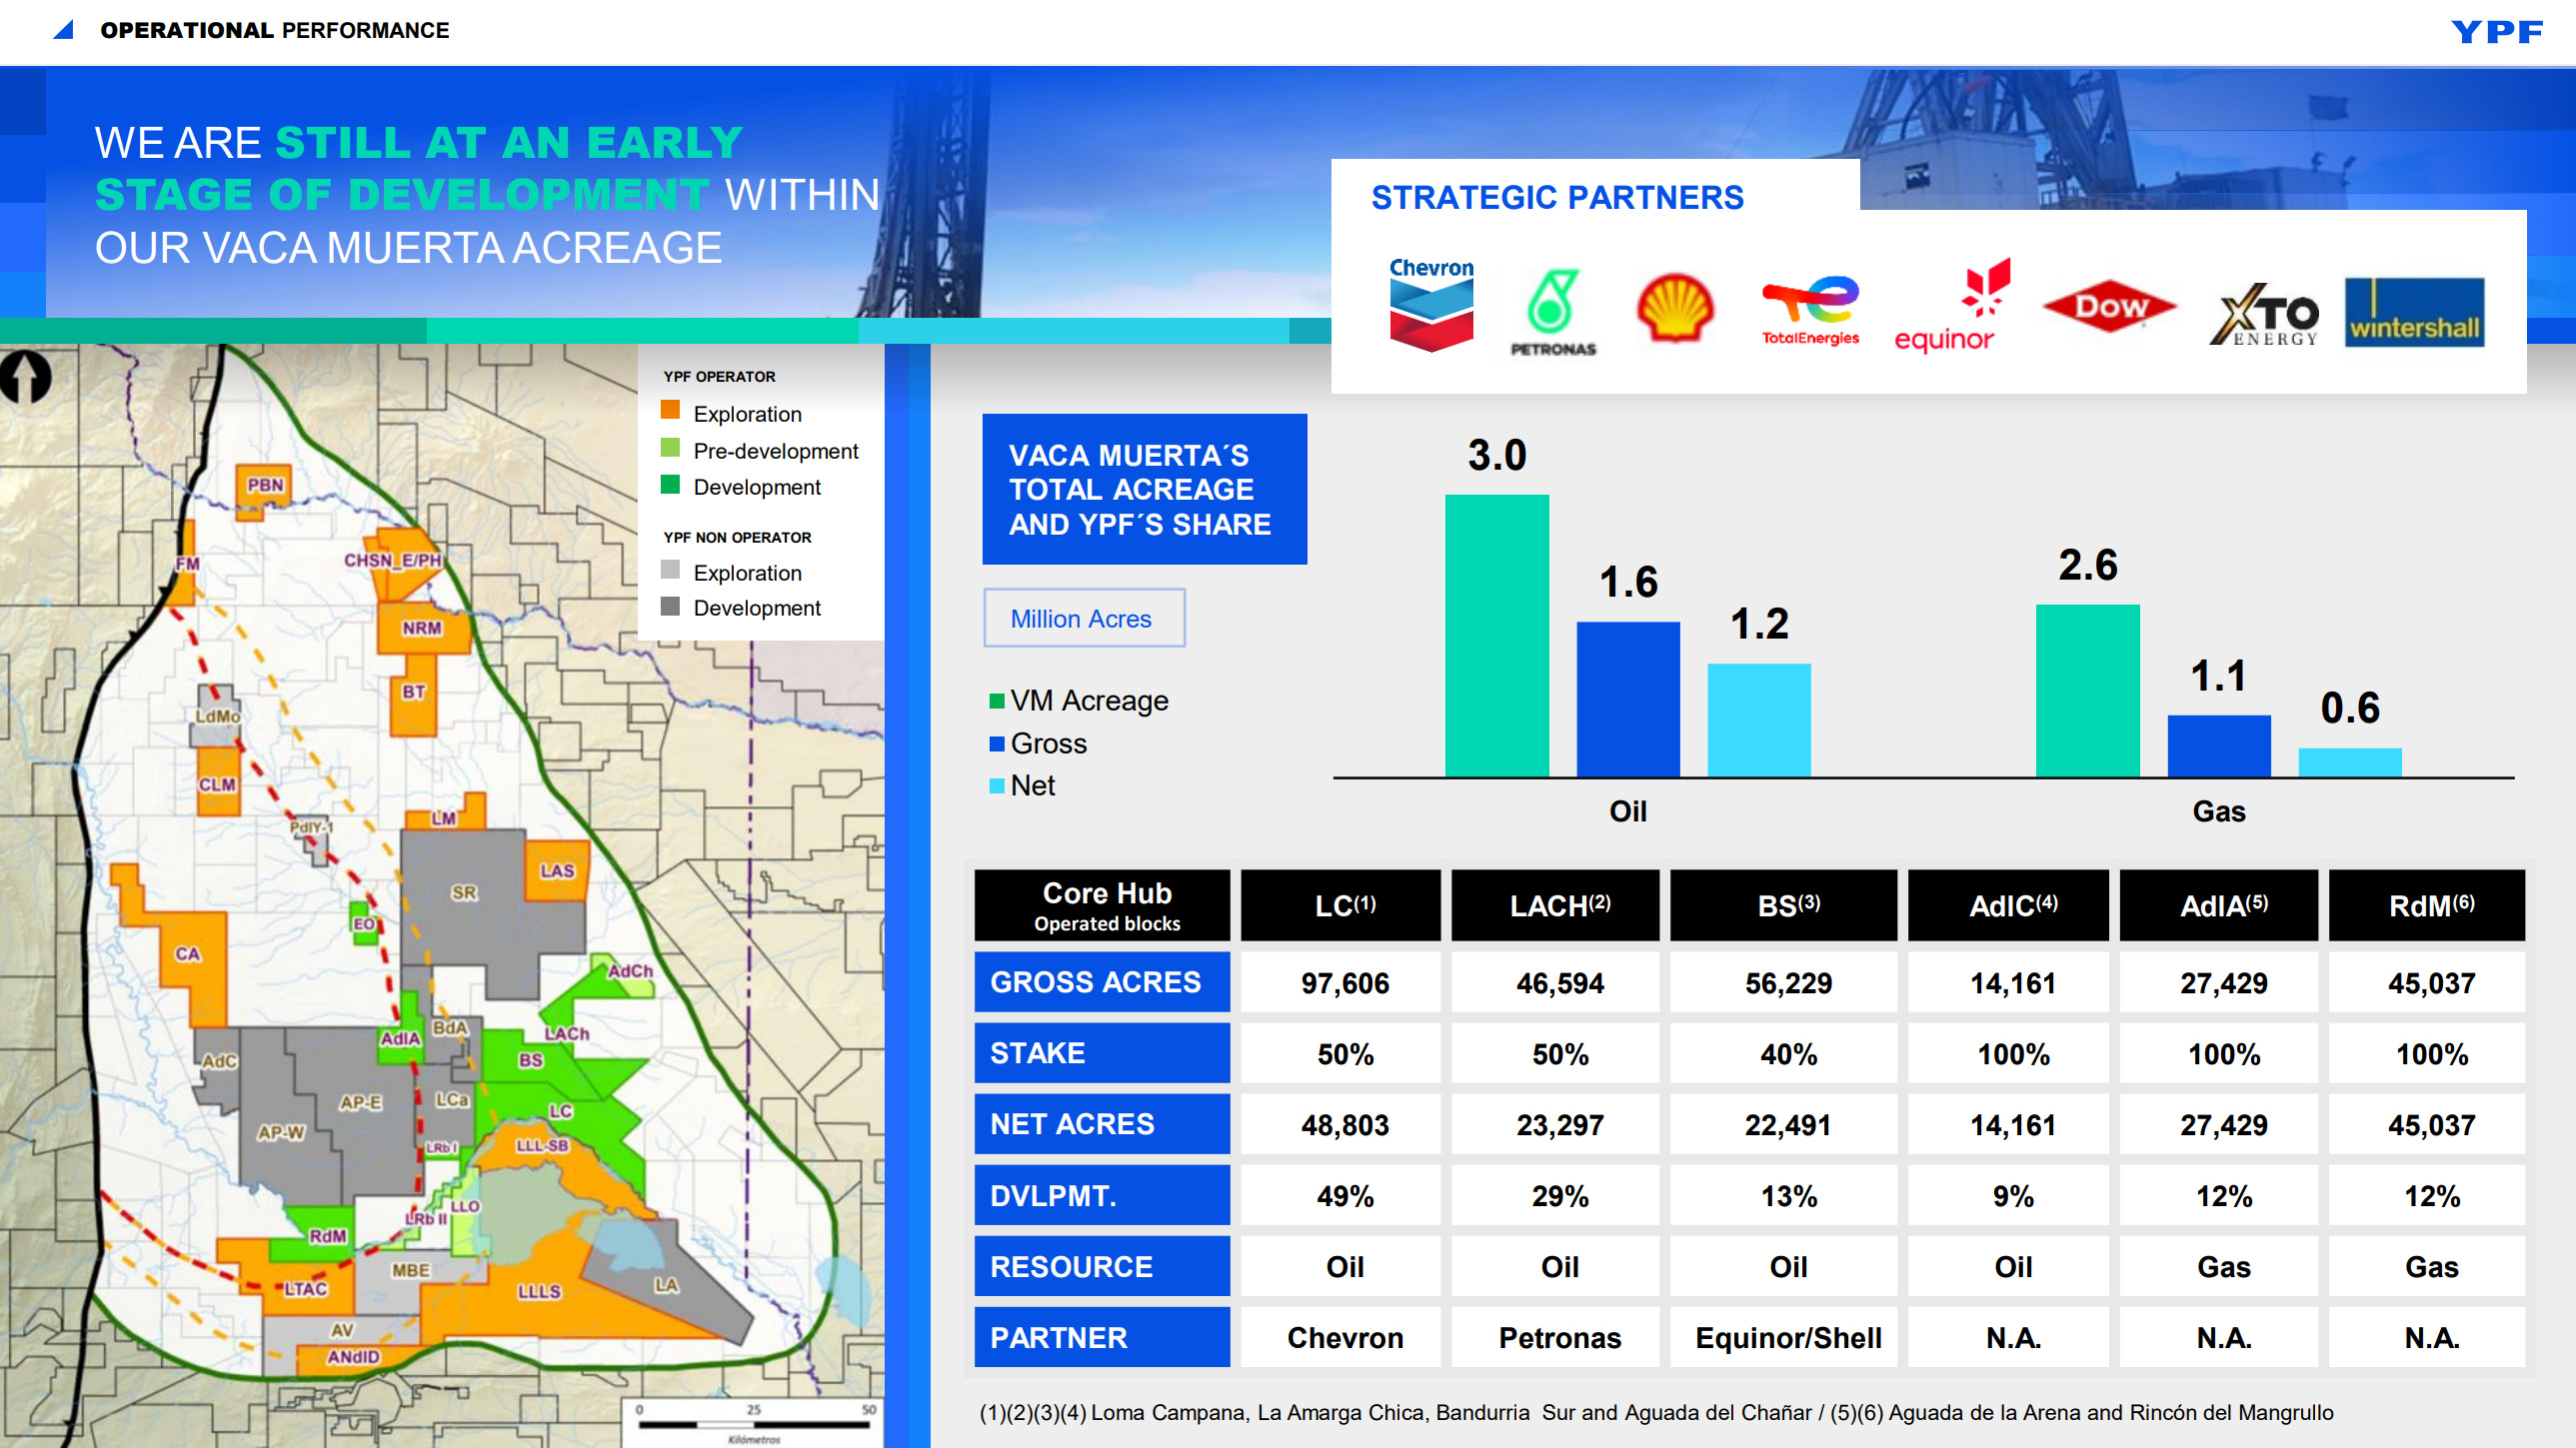Click the Equinor logo
Image resolution: width=2576 pixels, height=1448 pixels.
point(1951,306)
